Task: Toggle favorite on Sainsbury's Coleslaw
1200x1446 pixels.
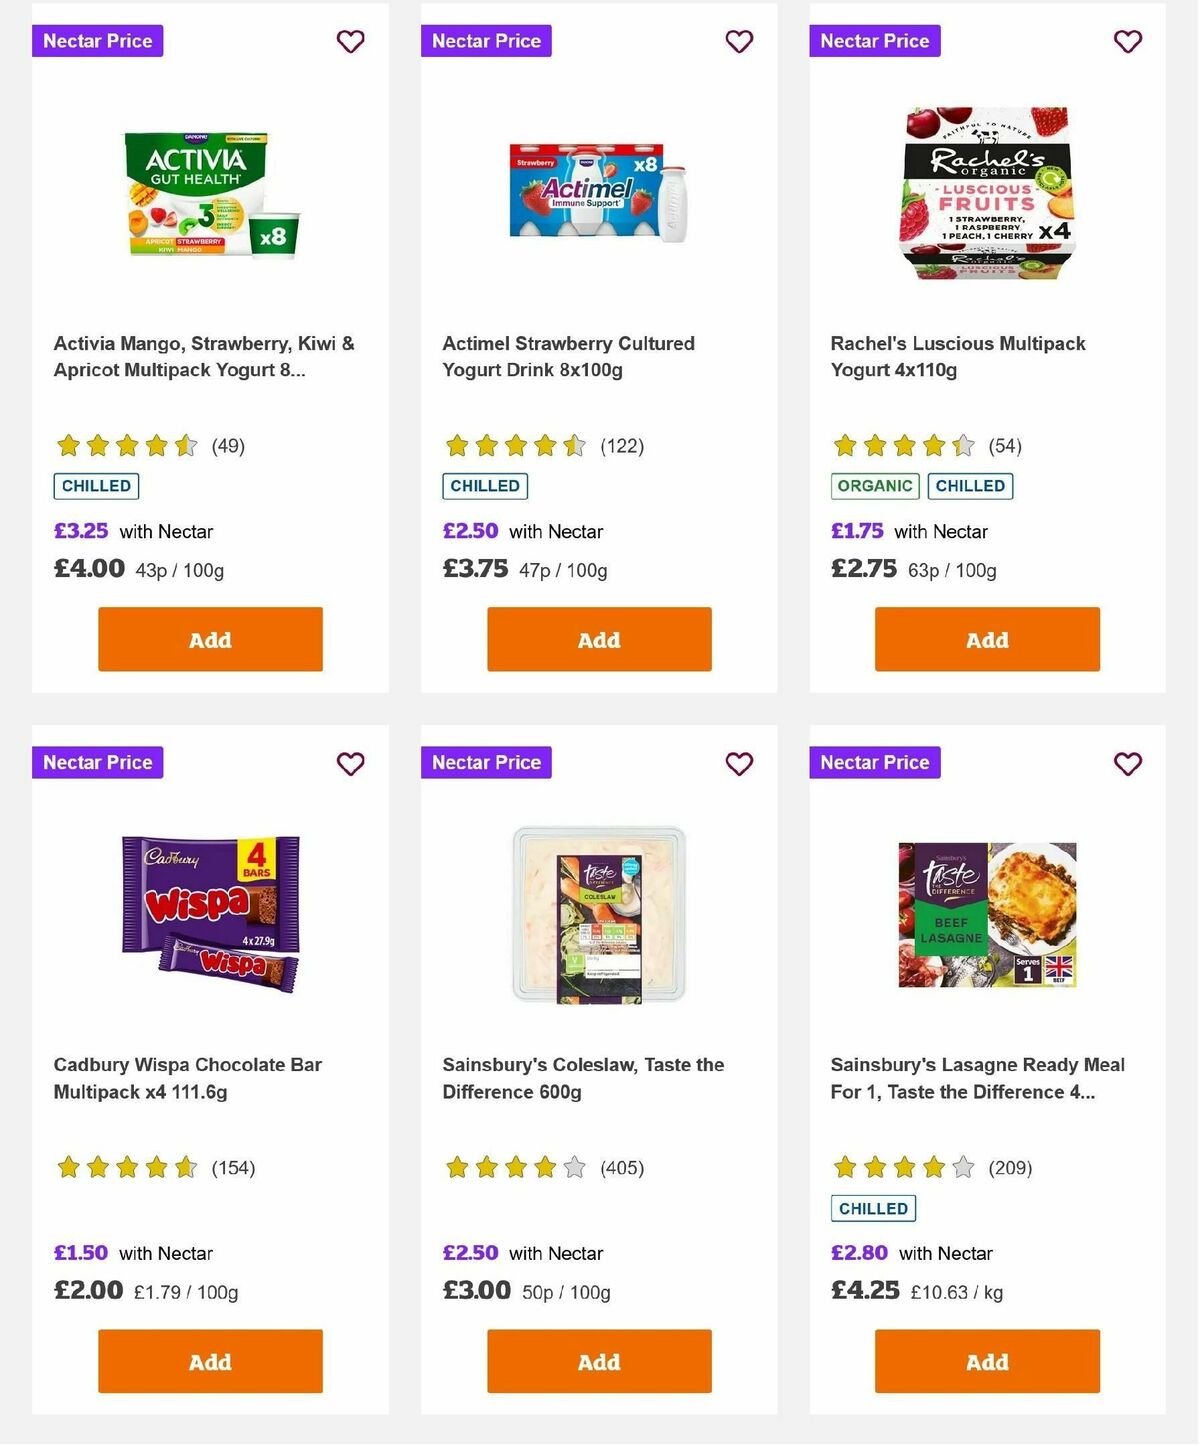Action: 739,763
